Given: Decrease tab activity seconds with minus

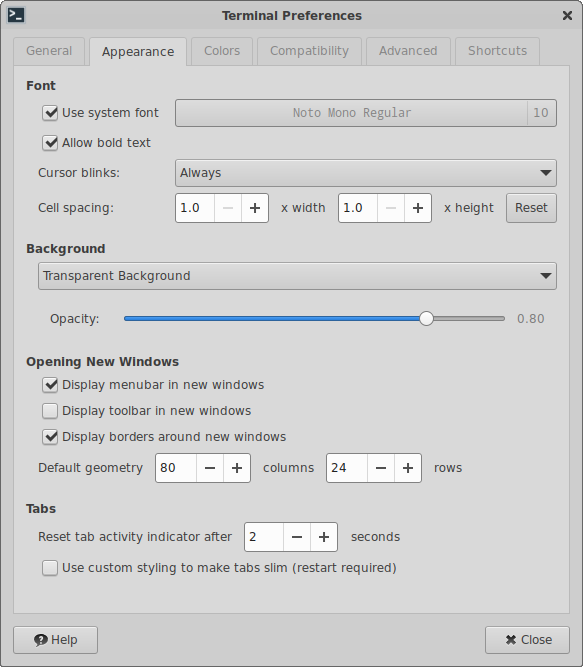Looking at the screenshot, I should [x=297, y=537].
